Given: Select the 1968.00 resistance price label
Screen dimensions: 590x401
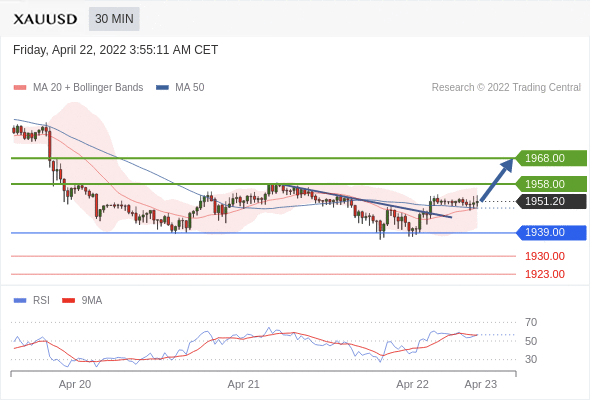Looking at the screenshot, I should (551, 158).
